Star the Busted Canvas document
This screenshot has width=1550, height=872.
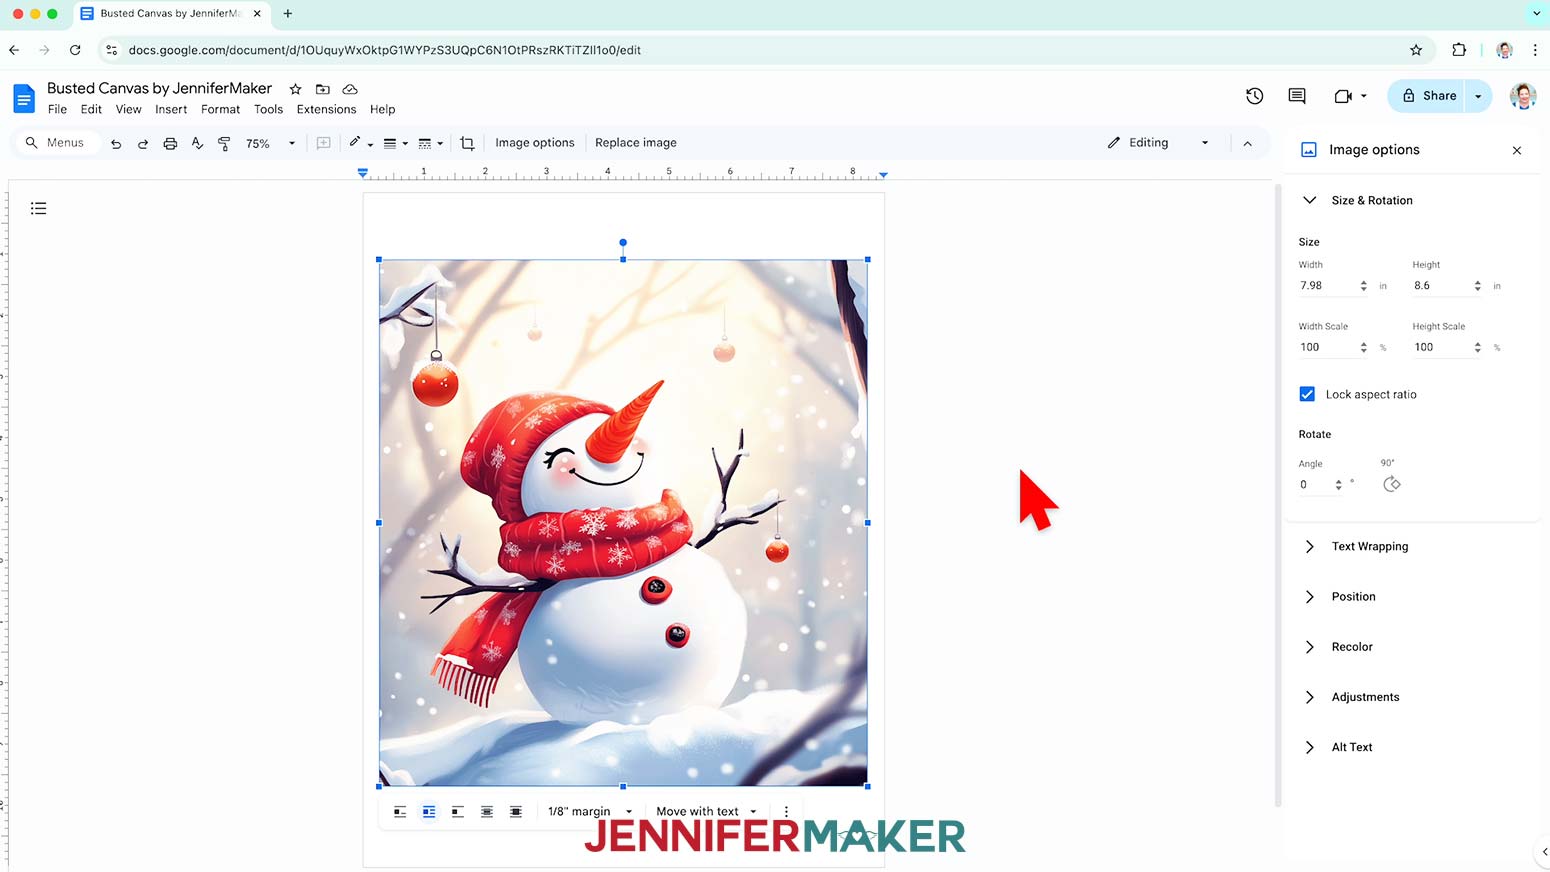(295, 89)
